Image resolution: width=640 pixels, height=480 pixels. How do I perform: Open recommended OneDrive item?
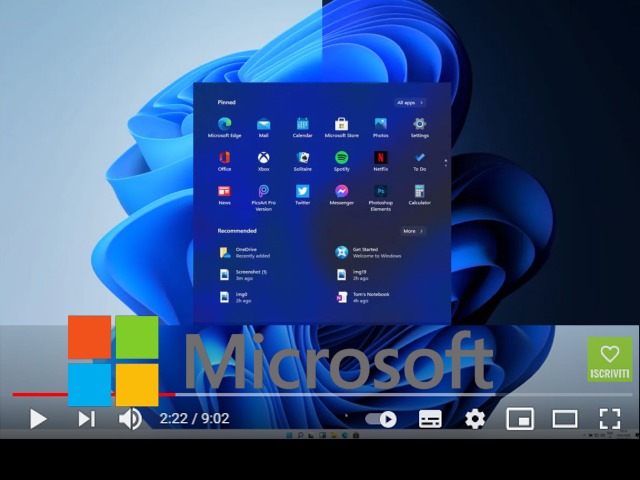245,253
